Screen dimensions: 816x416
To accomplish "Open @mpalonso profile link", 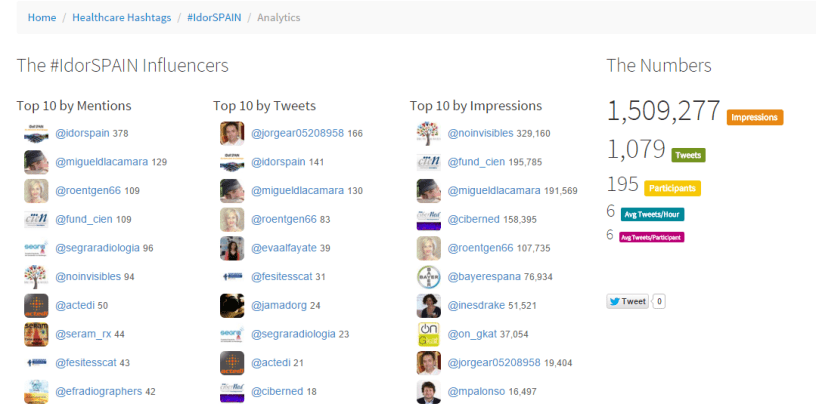I will tap(477, 392).
